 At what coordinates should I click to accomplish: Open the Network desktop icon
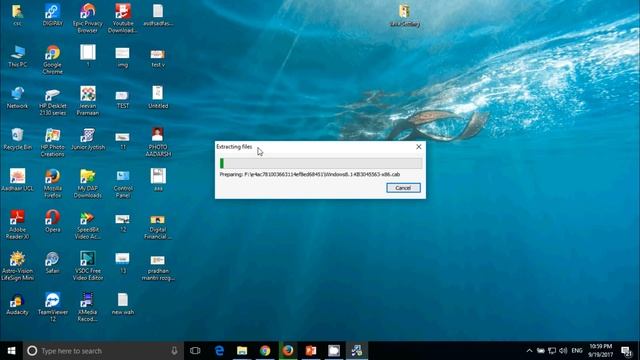tap(18, 98)
